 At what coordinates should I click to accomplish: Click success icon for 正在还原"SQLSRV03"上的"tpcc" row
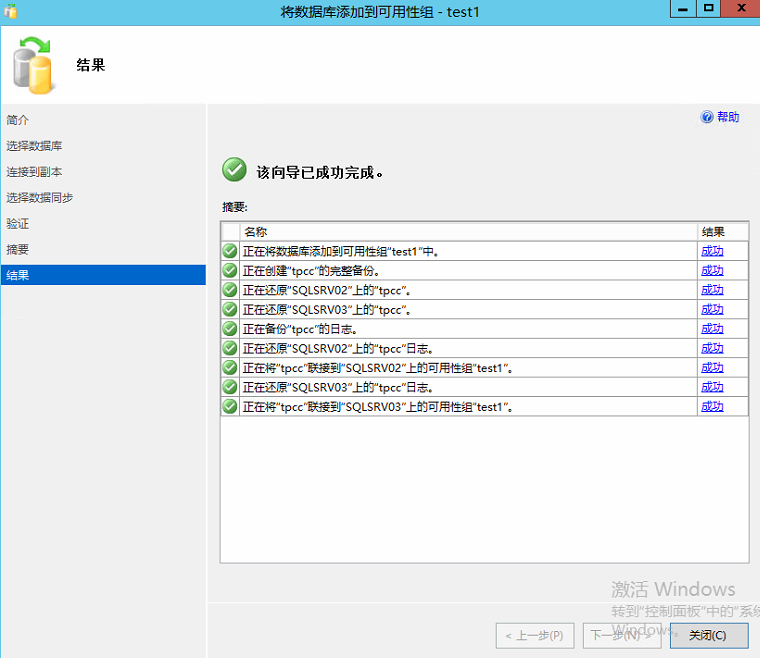(230, 309)
